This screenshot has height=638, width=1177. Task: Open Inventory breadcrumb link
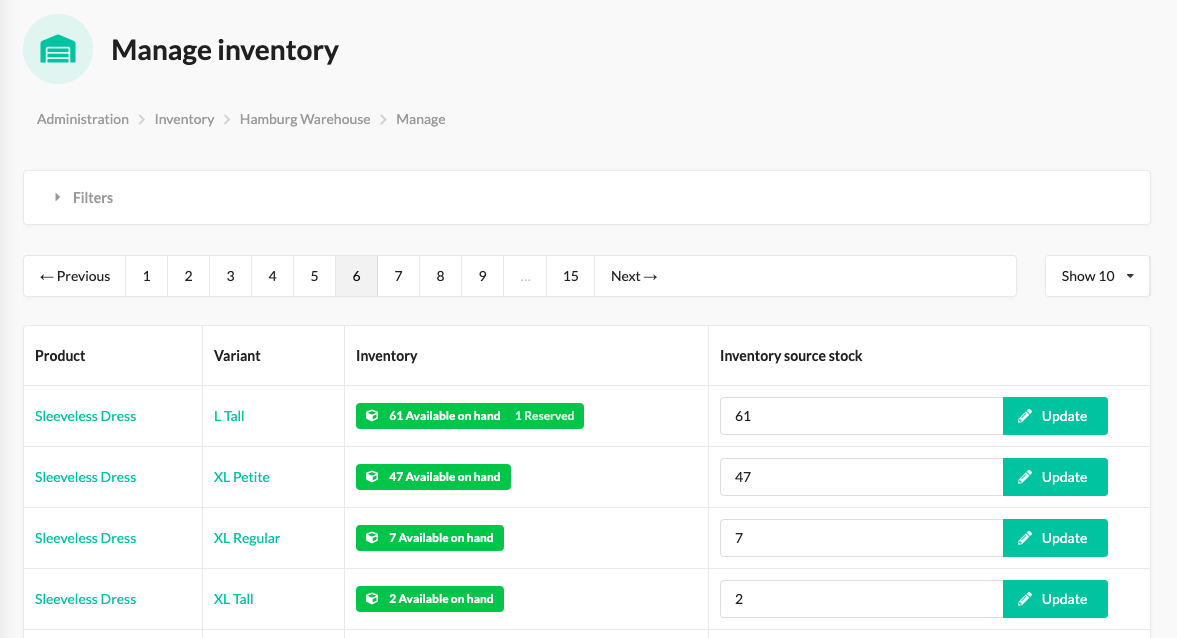[184, 119]
